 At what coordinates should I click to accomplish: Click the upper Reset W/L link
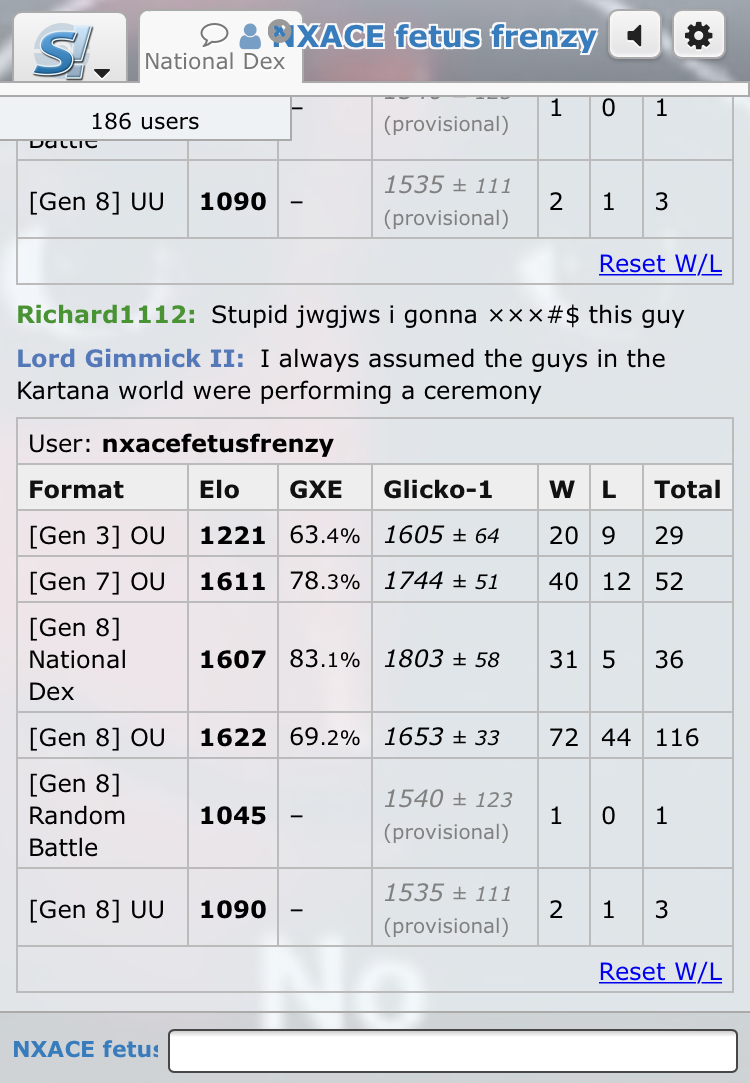click(x=660, y=263)
